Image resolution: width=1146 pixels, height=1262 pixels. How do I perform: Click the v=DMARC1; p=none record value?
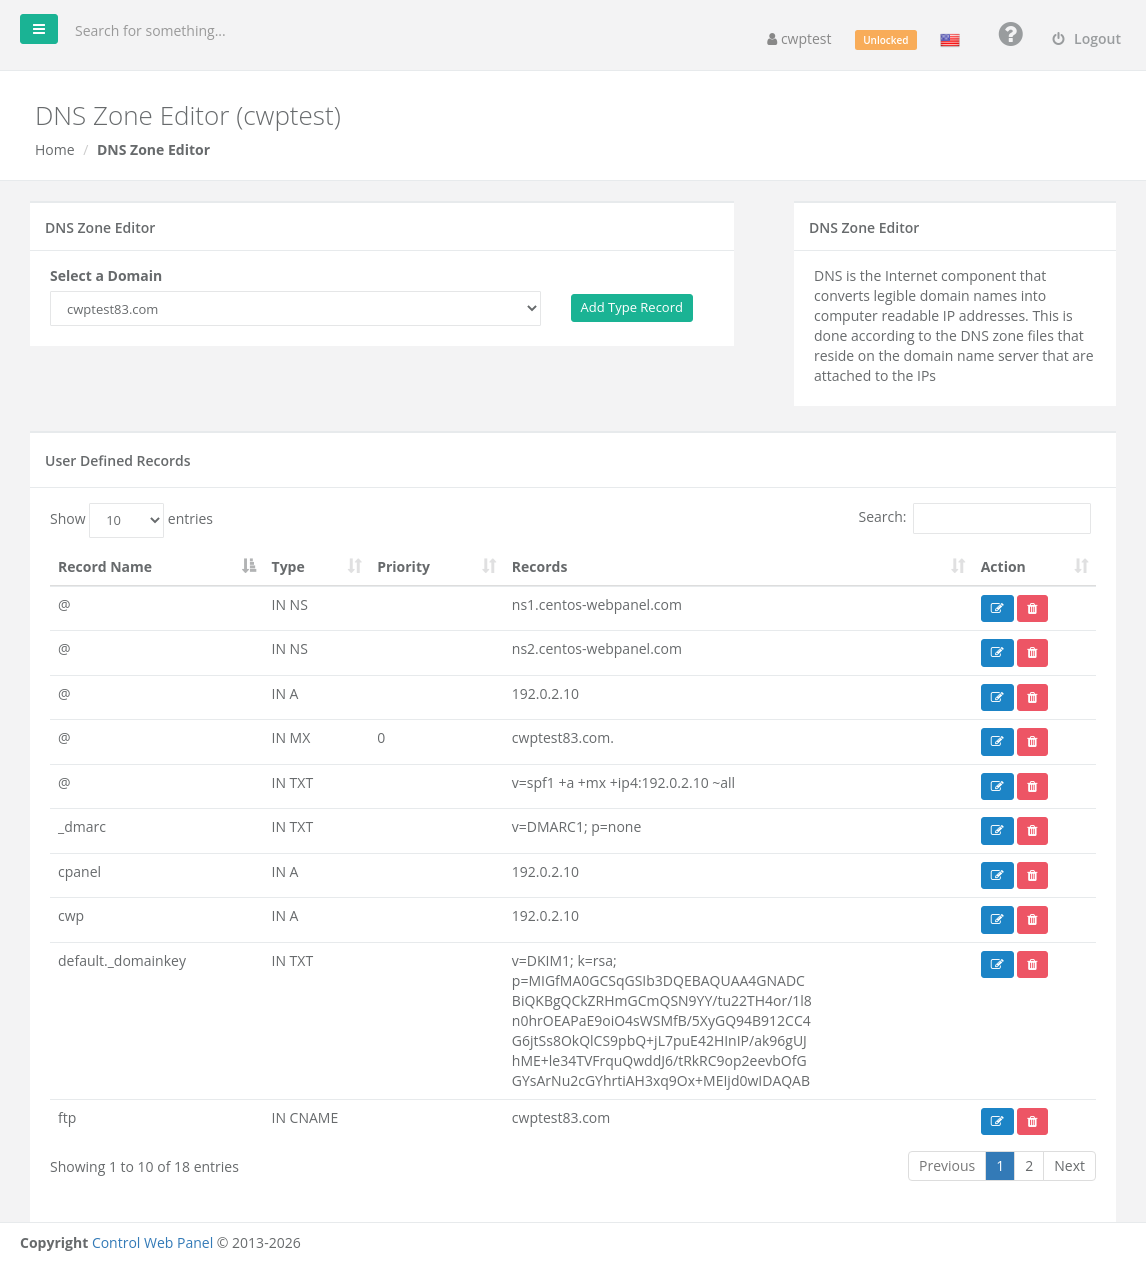pos(576,827)
